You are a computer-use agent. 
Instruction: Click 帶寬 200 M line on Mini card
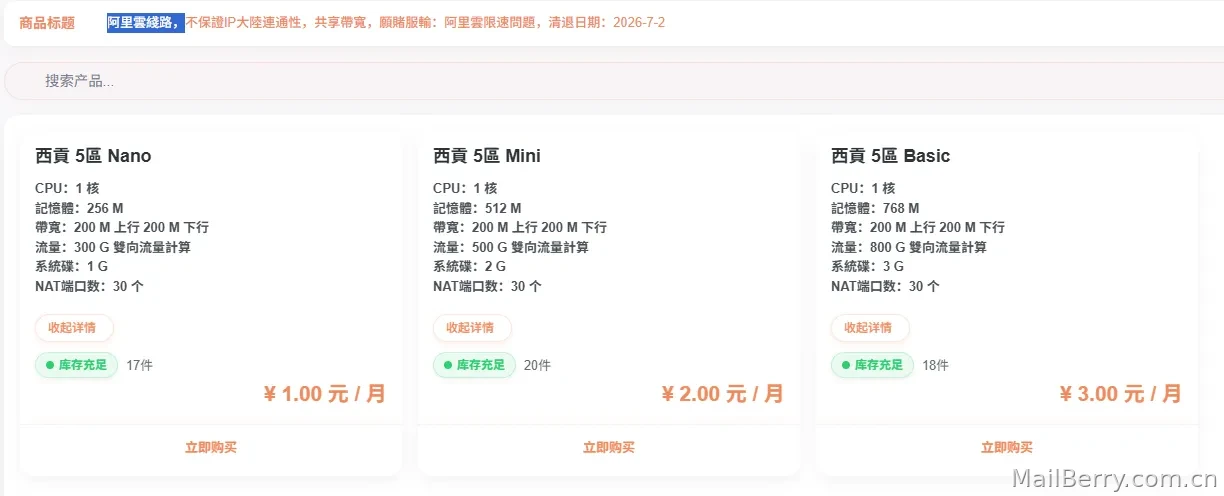tap(520, 228)
